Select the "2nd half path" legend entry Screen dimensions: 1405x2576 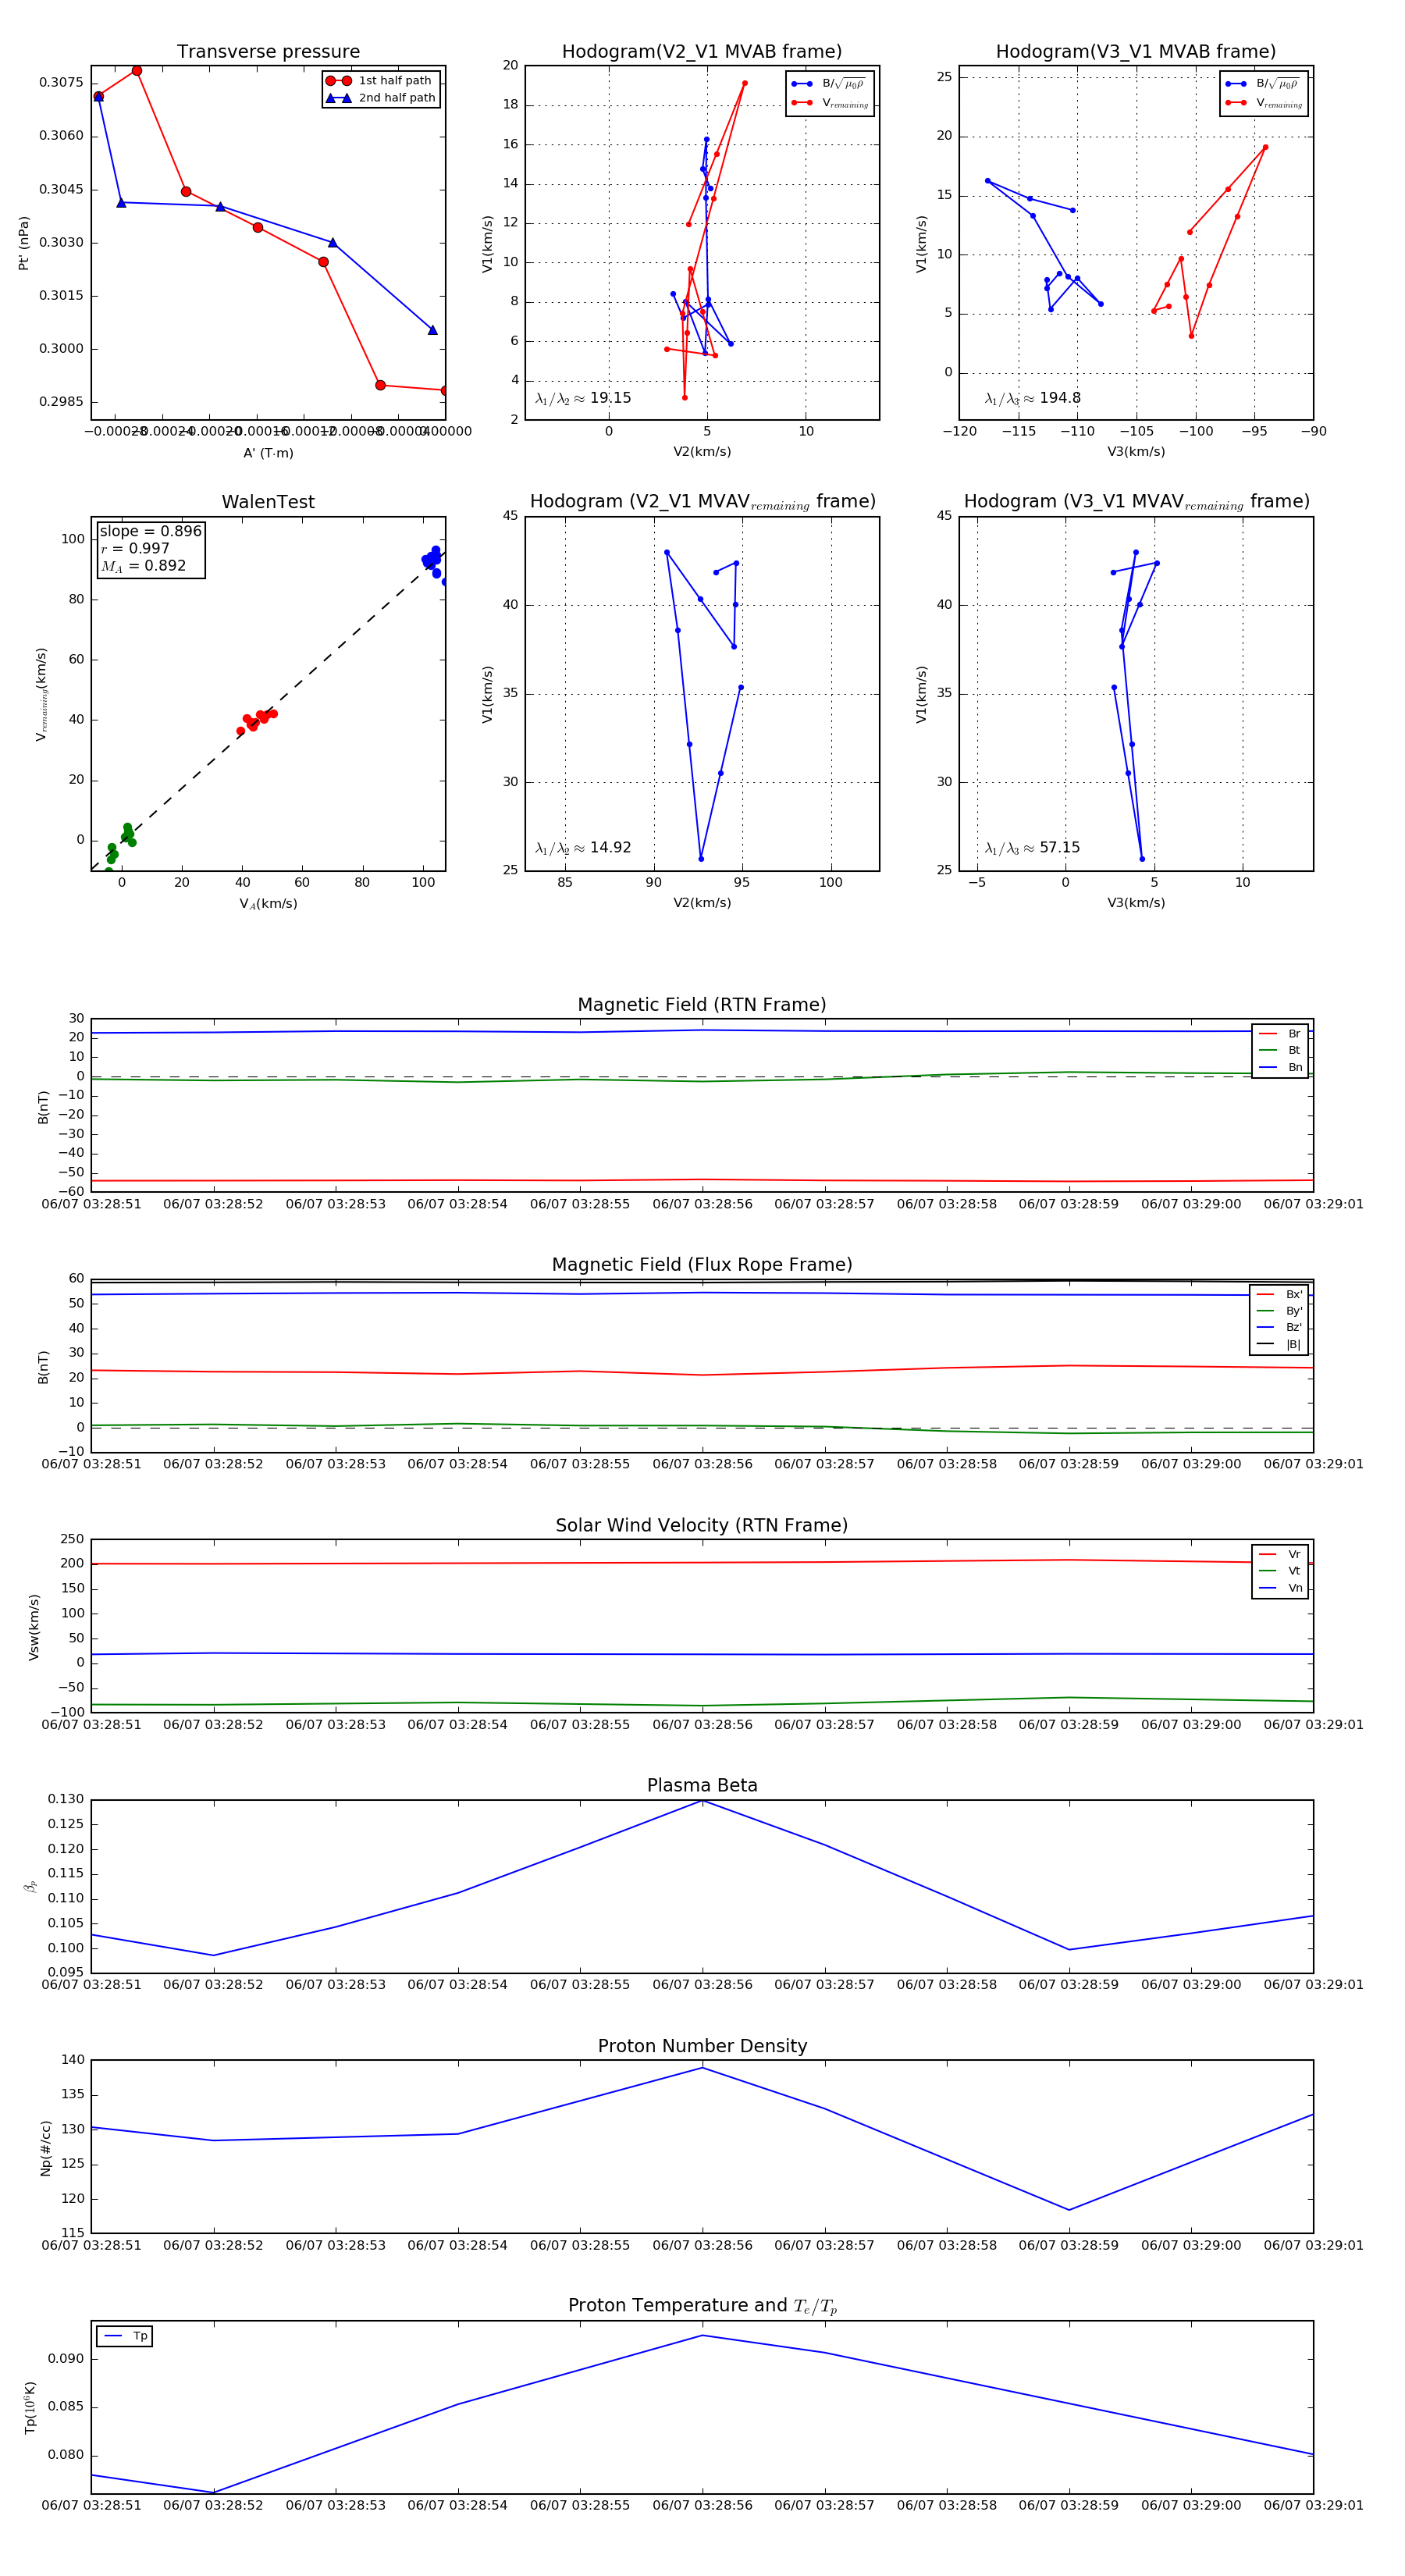(381, 98)
